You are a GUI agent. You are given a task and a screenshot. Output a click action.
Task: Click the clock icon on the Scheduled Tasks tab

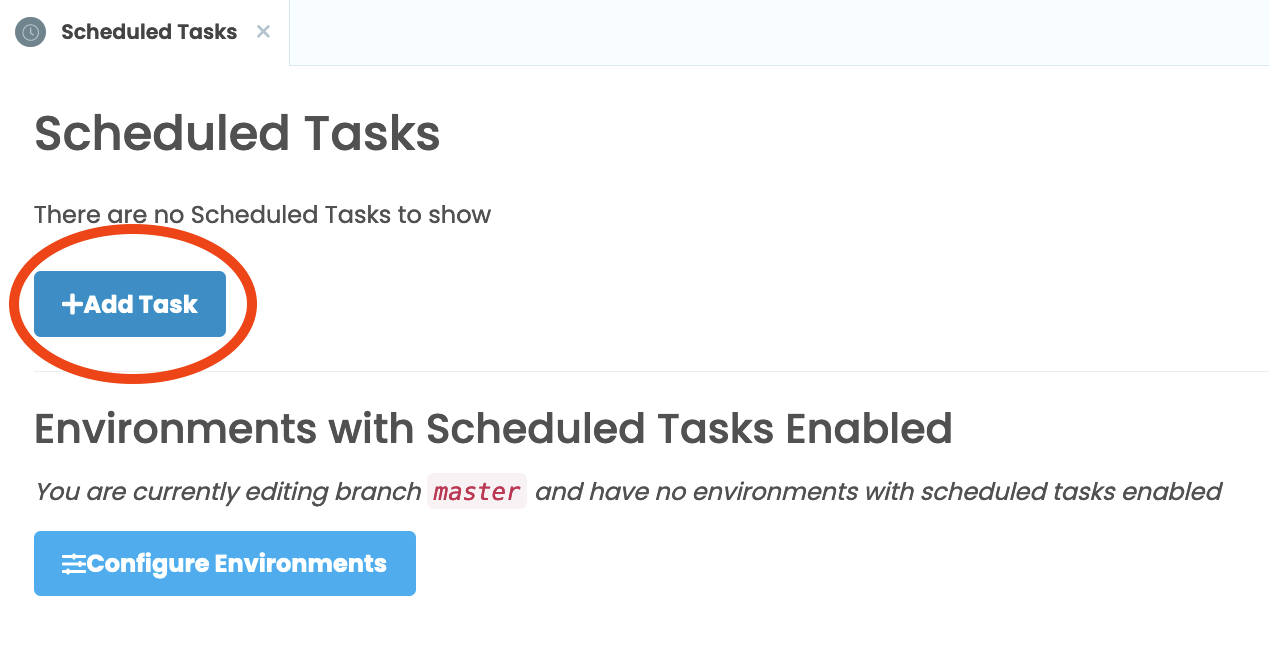(30, 32)
